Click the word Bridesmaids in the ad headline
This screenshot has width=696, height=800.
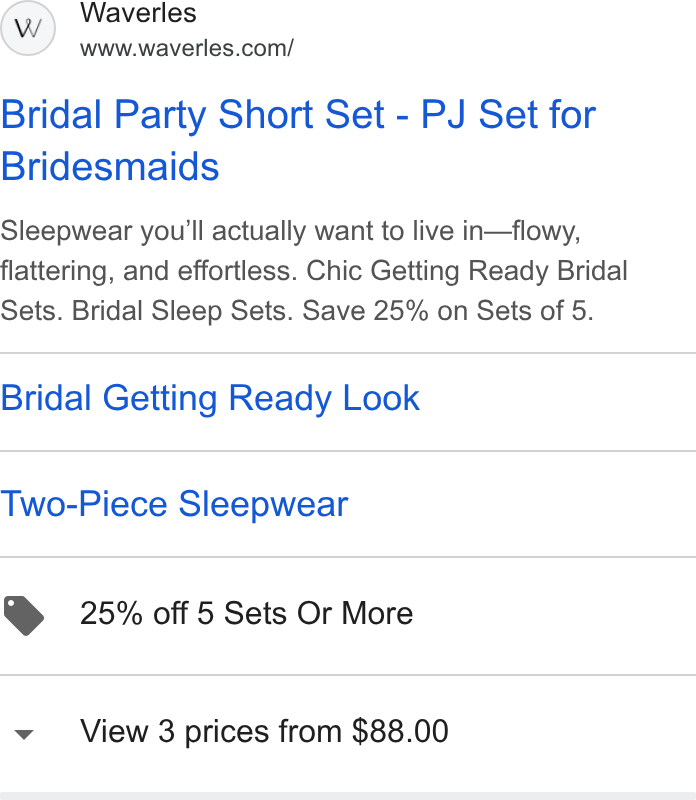tap(110, 167)
